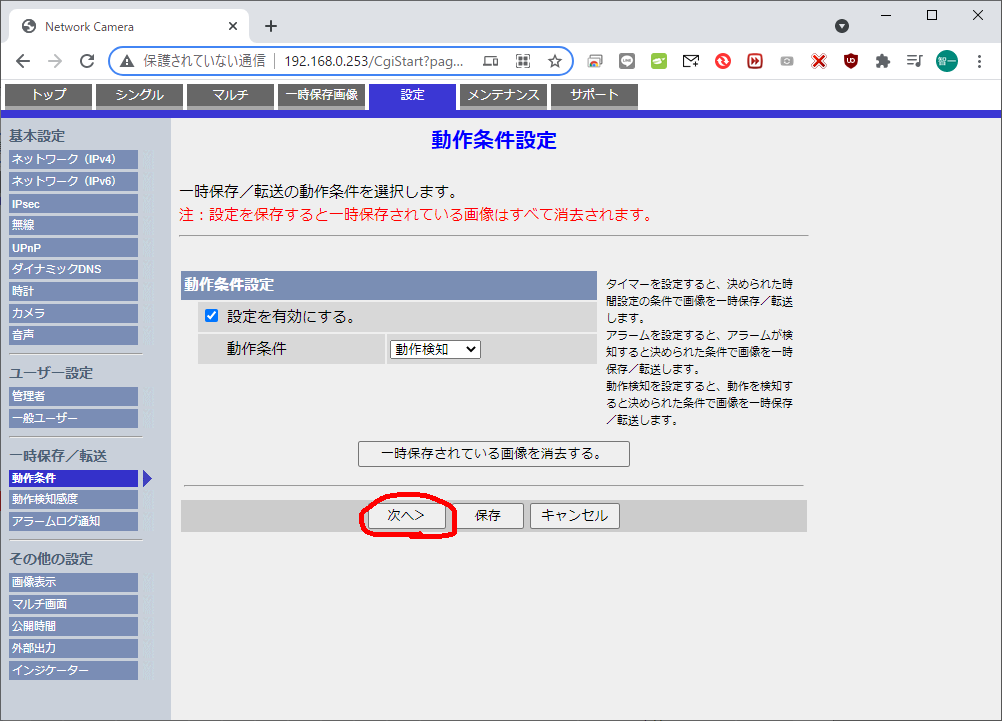Open the 動作条件 dropdown showing 動作検知
1002x721 pixels.
(x=435, y=349)
